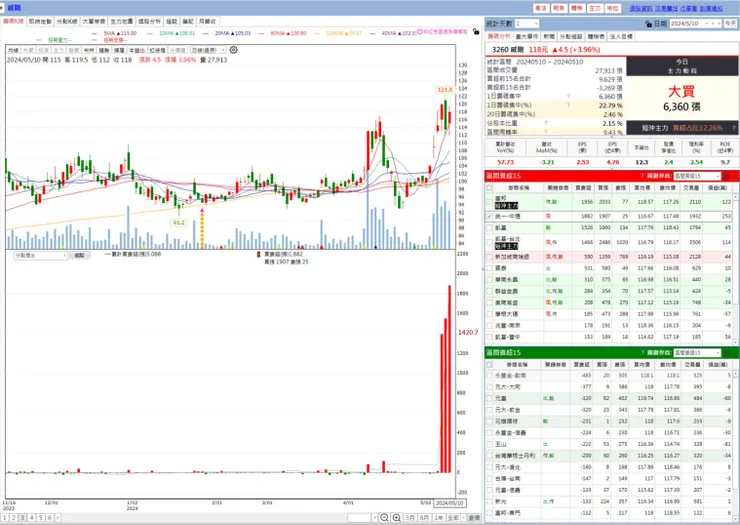Screen dimensions: 740x525
Task: Click the 2024/05/10 date marker on chart axis
Action: click(450, 503)
